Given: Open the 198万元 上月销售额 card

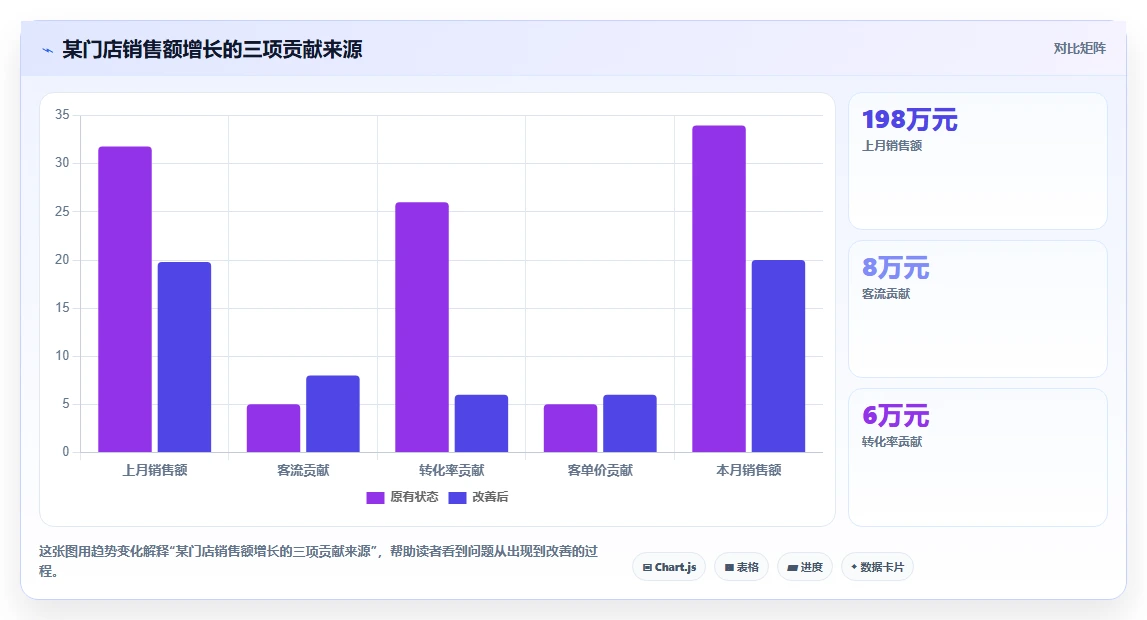Looking at the screenshot, I should click(977, 161).
